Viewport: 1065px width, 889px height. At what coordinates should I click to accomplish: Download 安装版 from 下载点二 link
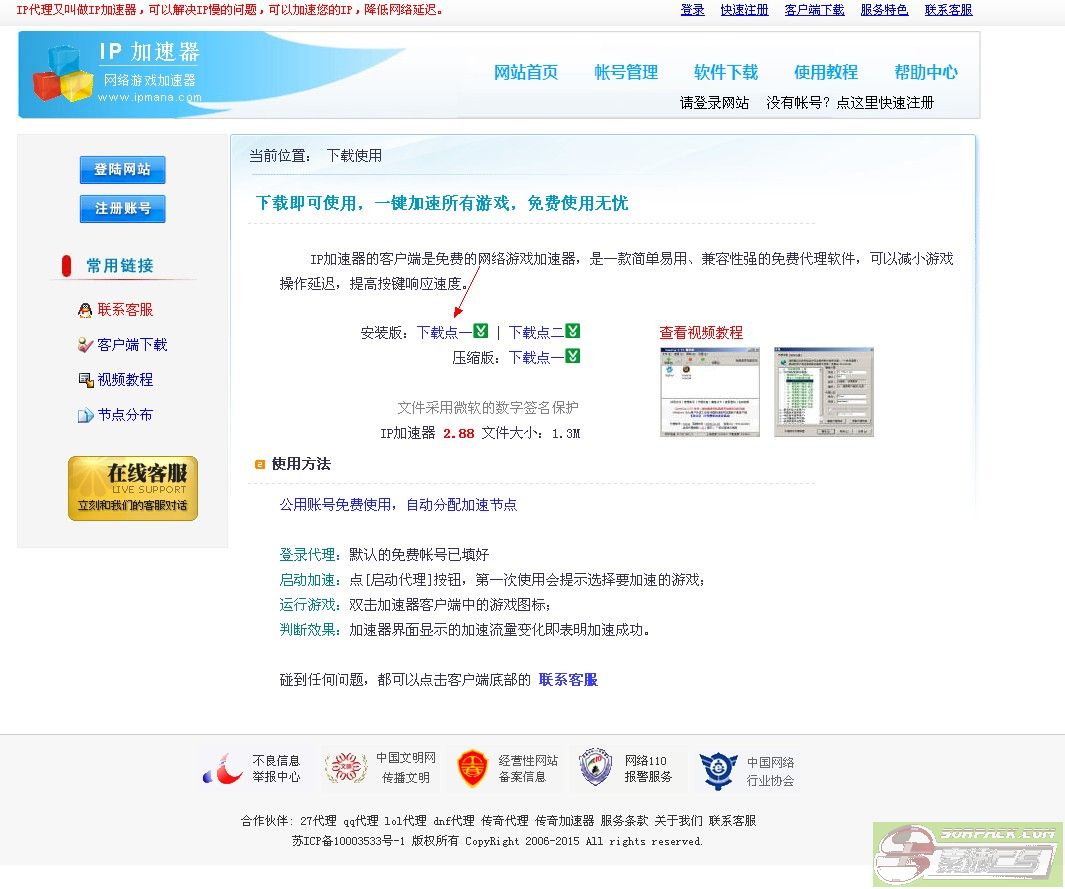point(537,333)
